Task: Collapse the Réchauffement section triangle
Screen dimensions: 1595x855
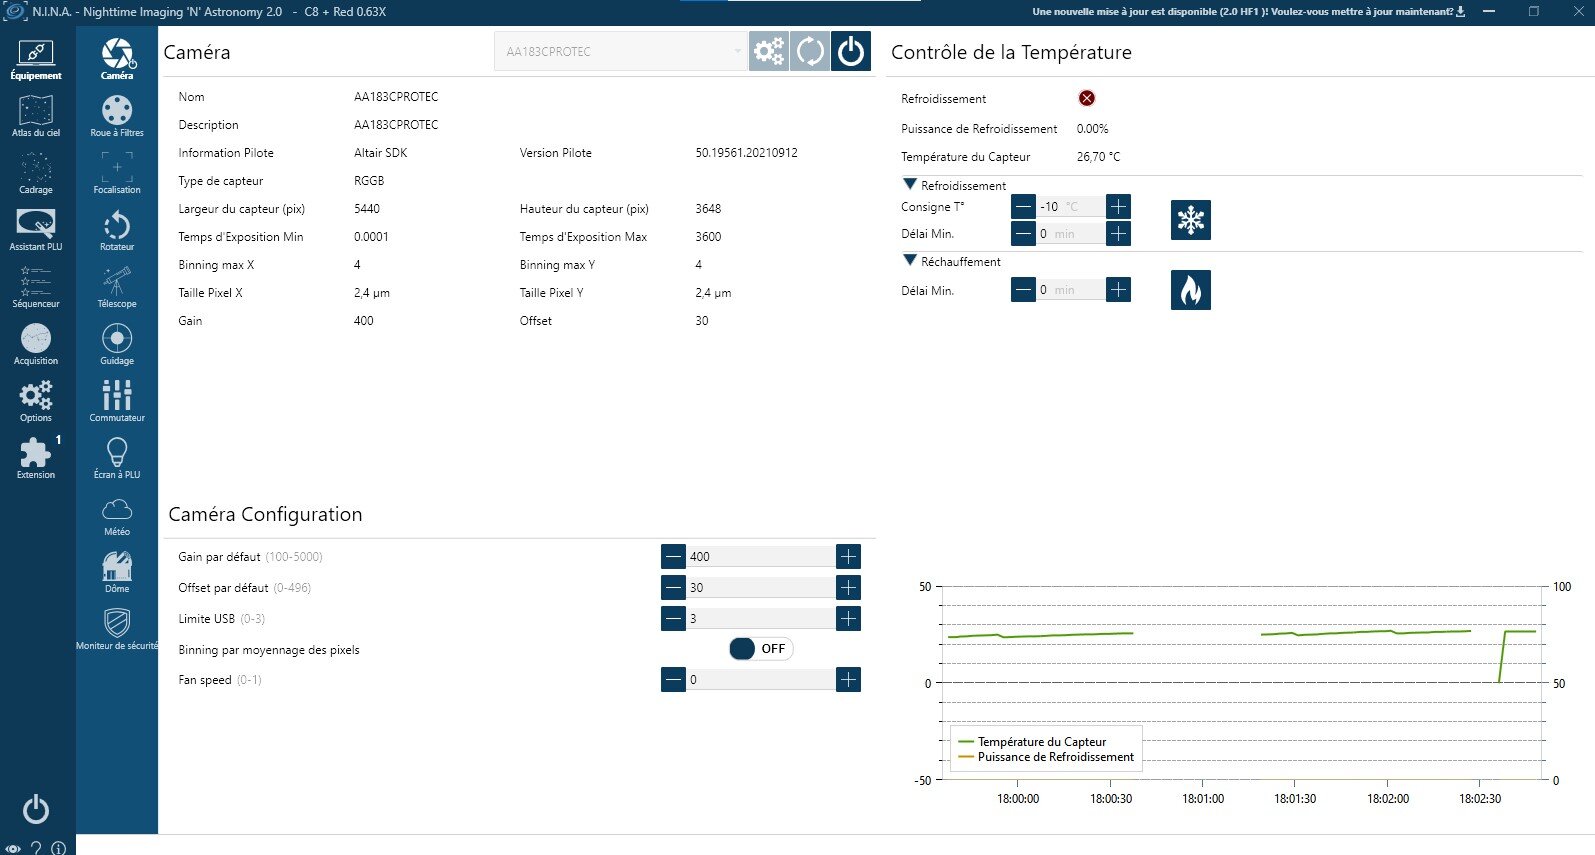Action: (910, 260)
